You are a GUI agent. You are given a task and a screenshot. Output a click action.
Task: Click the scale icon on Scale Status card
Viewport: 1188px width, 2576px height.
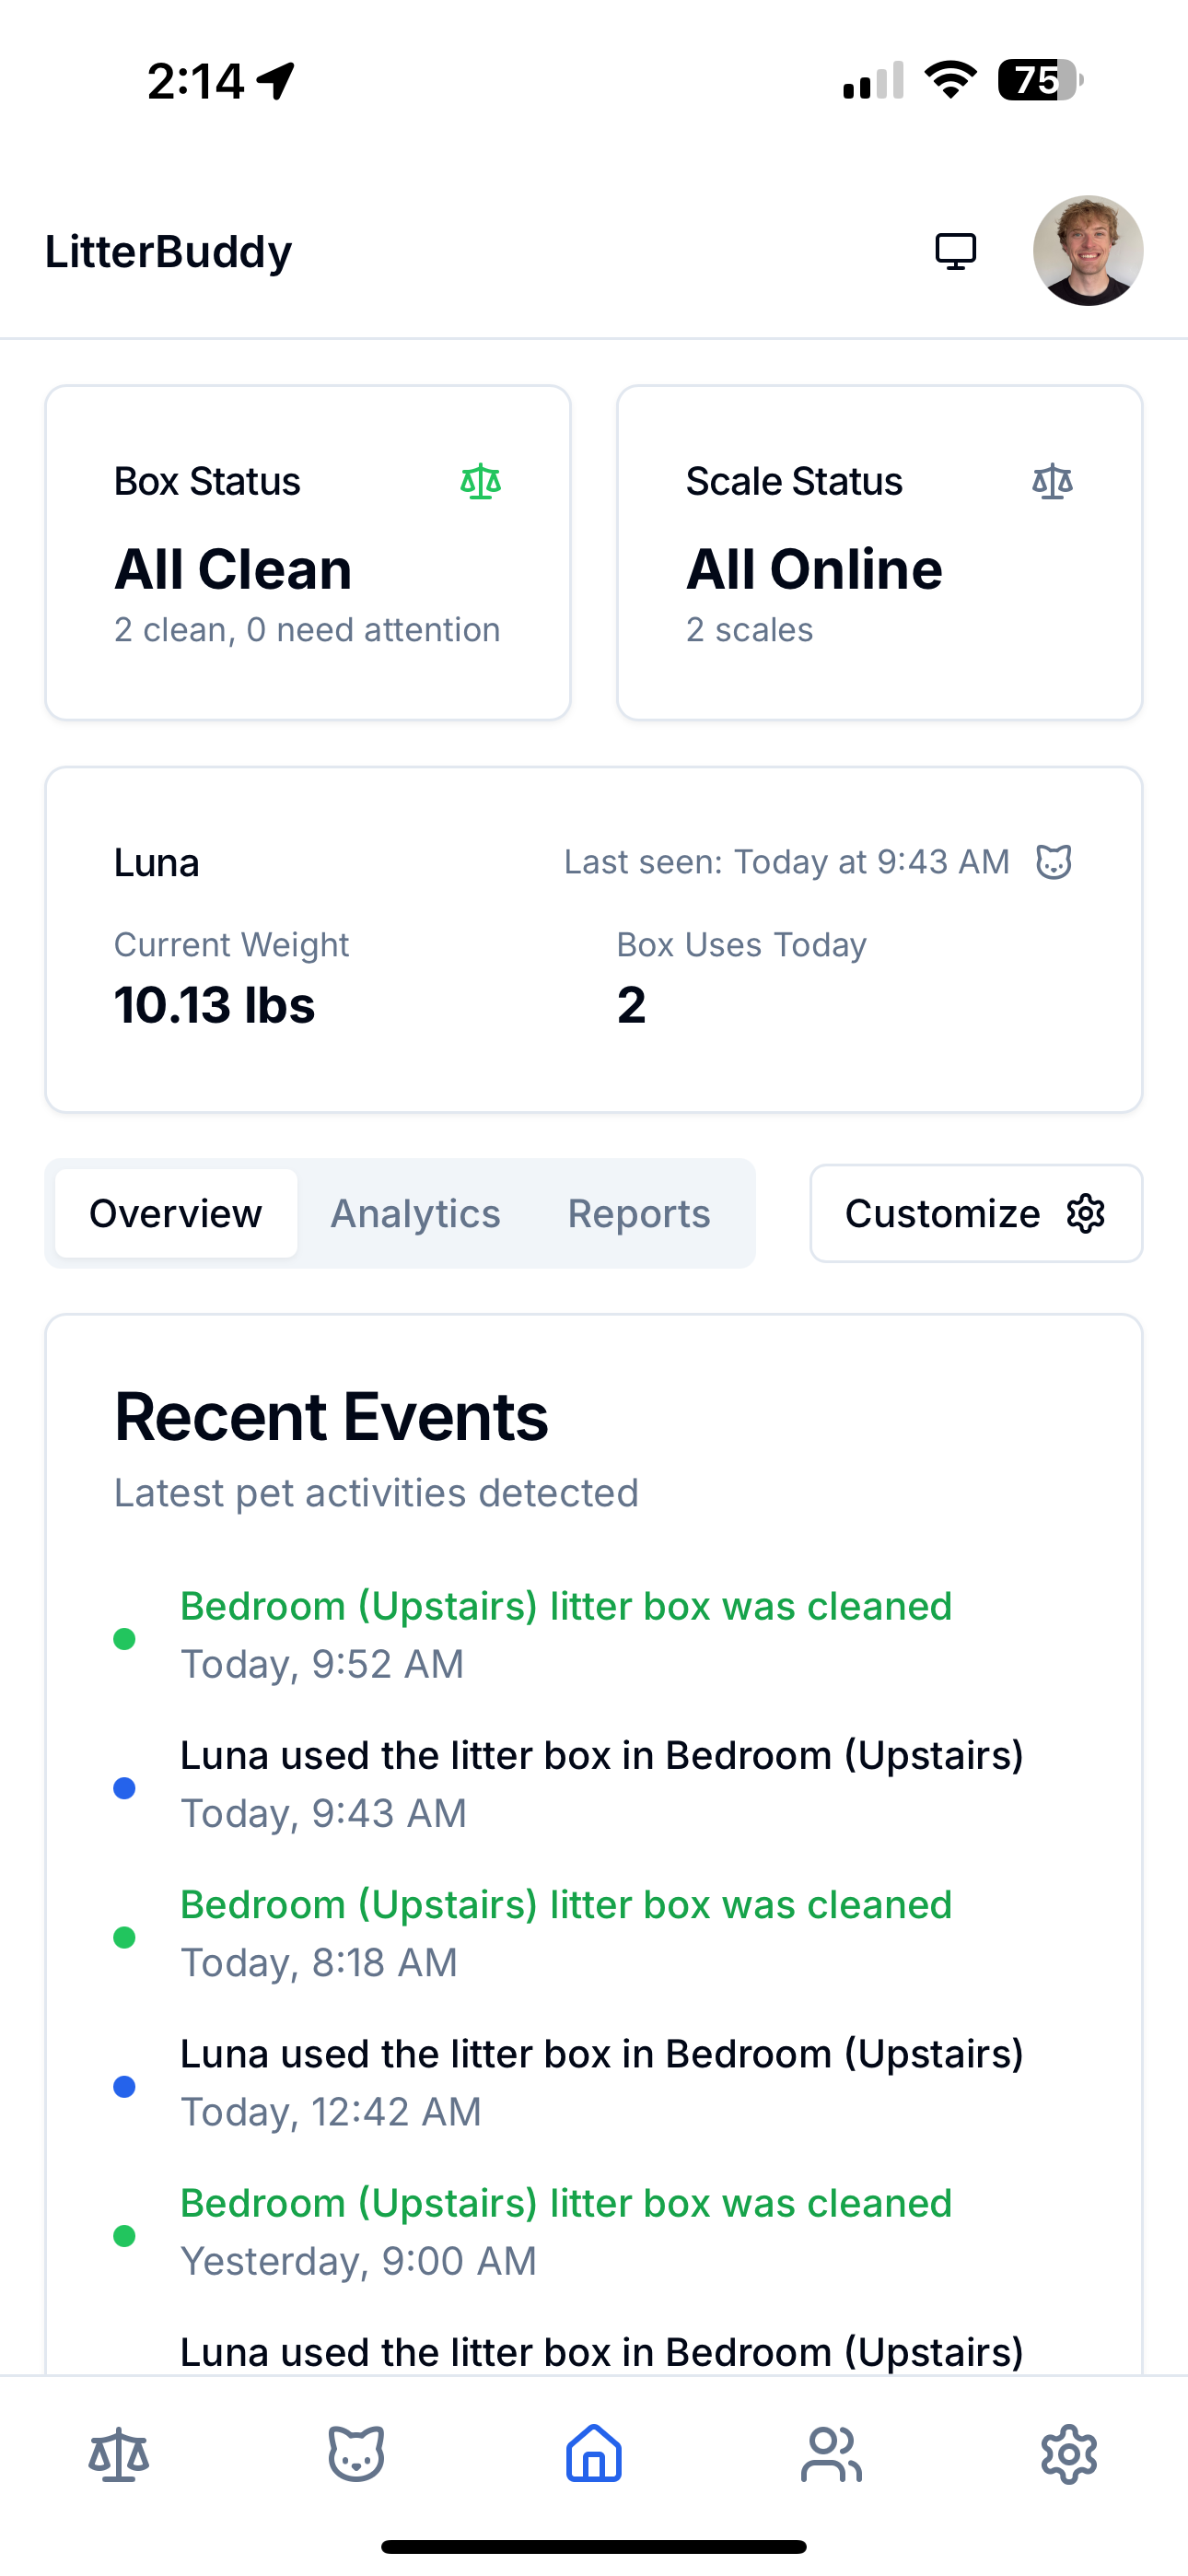(1052, 481)
